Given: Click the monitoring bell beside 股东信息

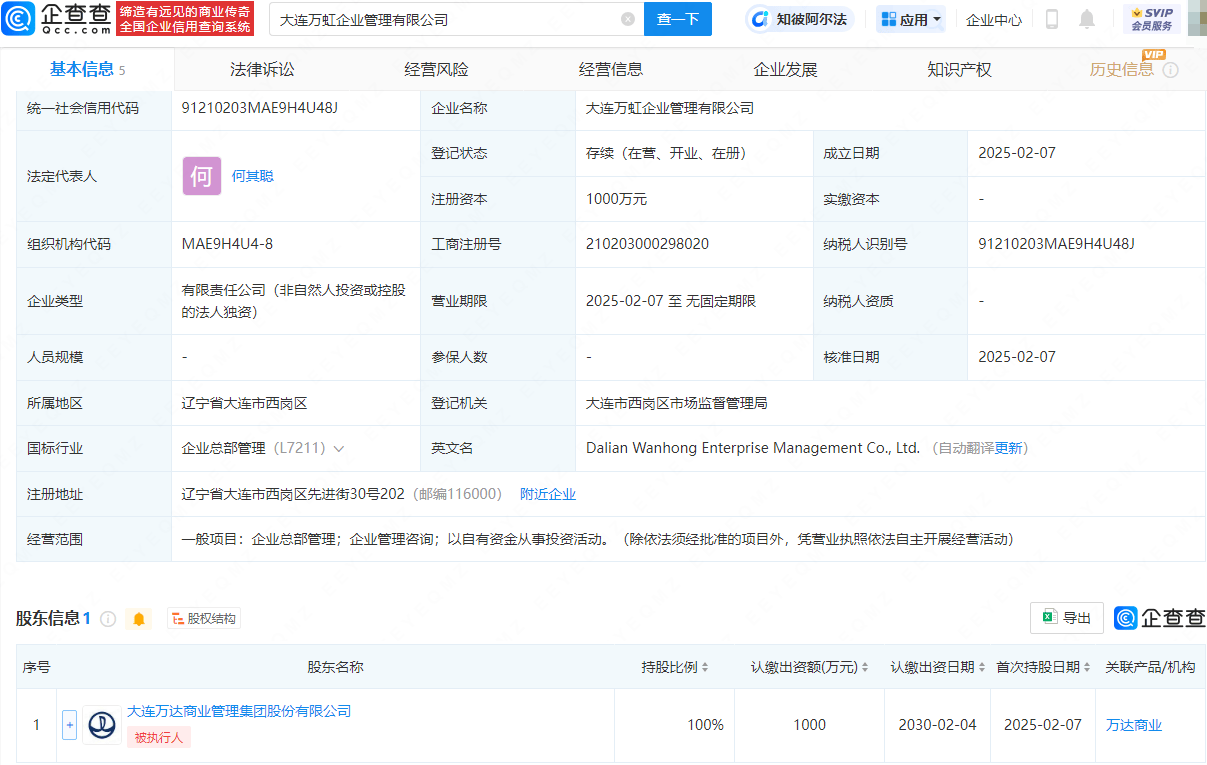Looking at the screenshot, I should point(139,618).
